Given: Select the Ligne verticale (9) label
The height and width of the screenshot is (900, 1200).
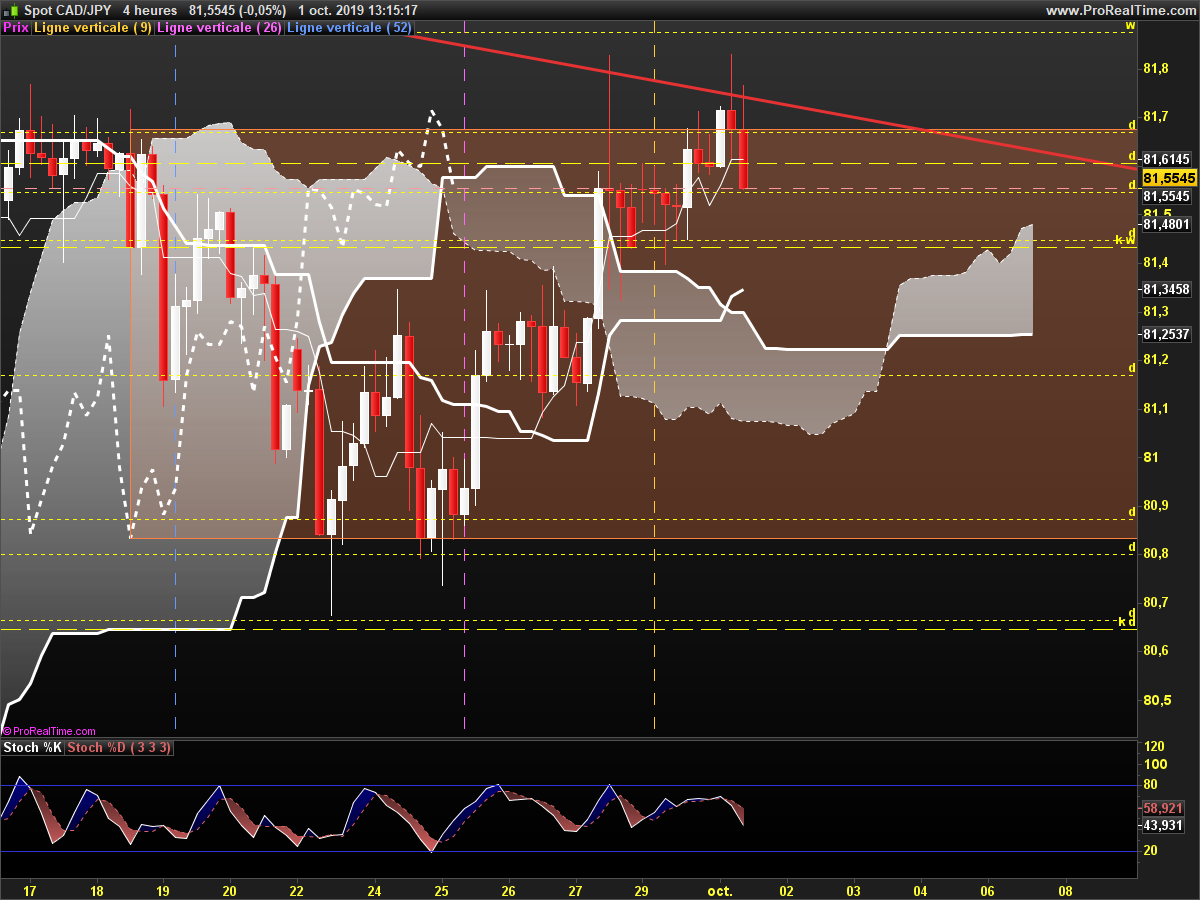Looking at the screenshot, I should click(94, 28).
